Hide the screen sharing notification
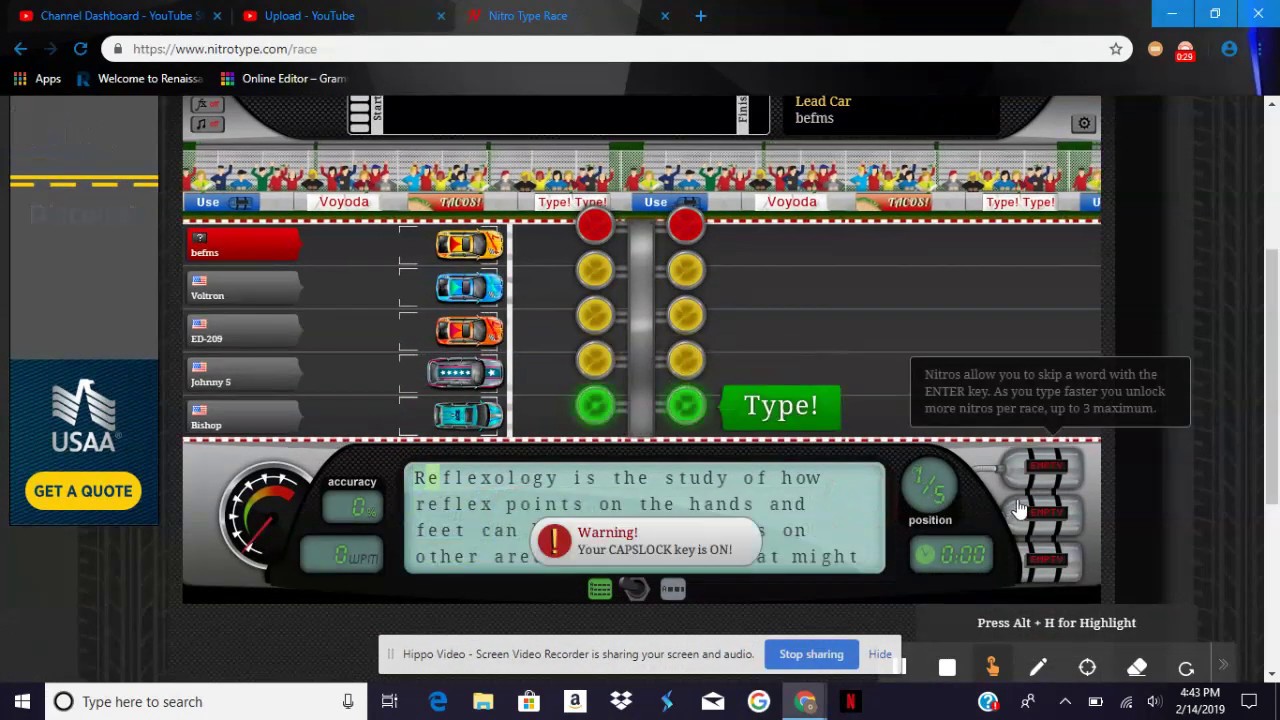Viewport: 1280px width, 720px height. [x=880, y=654]
